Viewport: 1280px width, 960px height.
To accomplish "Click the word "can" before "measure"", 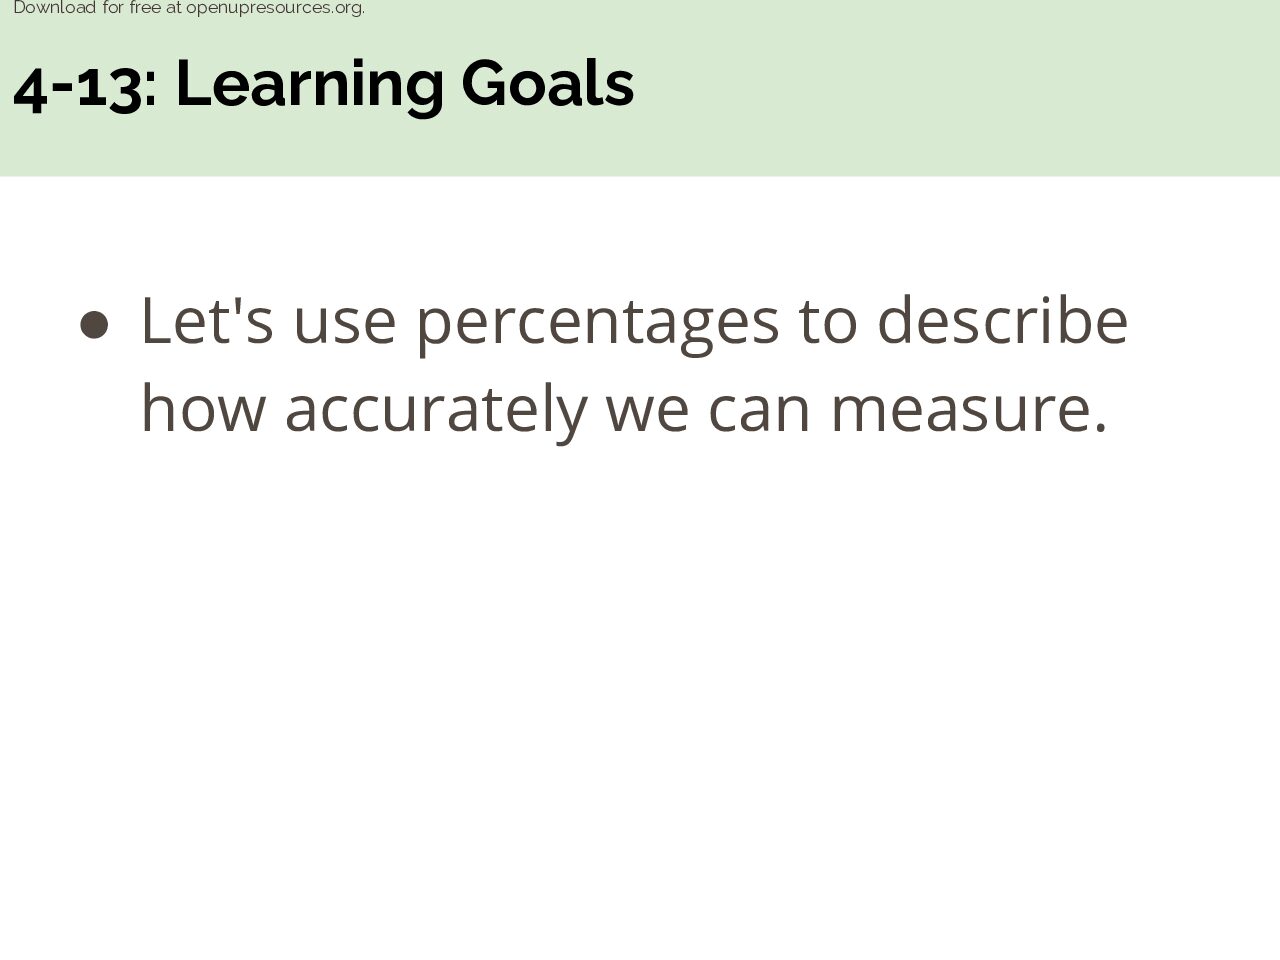I will pos(759,415).
